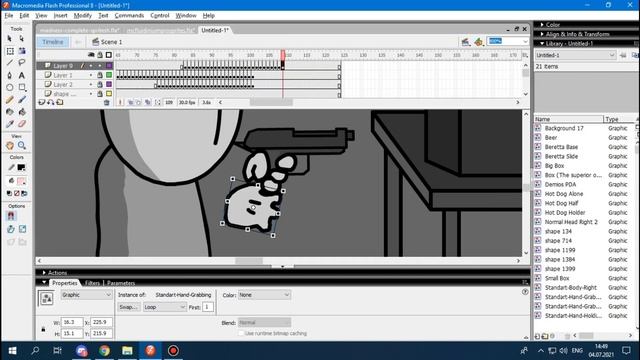Click the stage horizontal scrollbar thumb
The image size is (640, 360).
(x=249, y=261)
